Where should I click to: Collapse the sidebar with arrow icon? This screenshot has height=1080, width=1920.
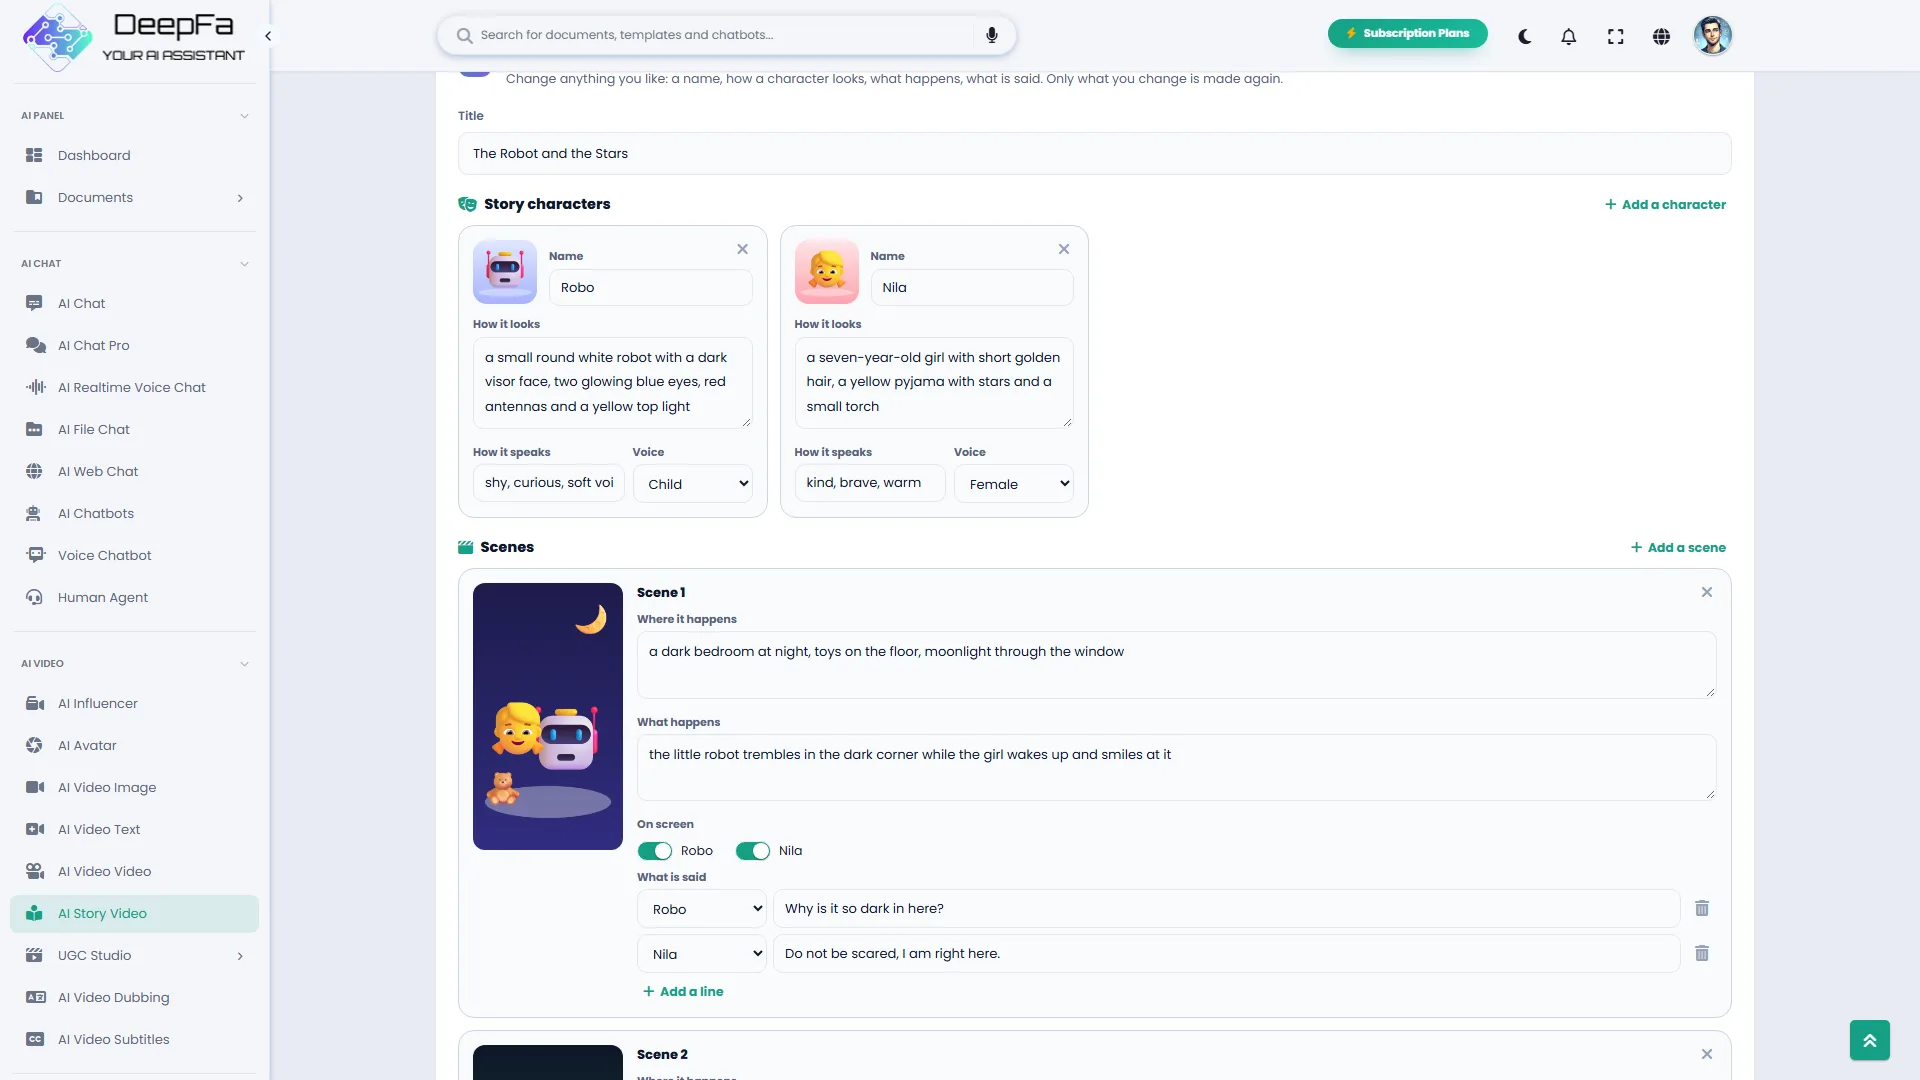click(x=267, y=36)
